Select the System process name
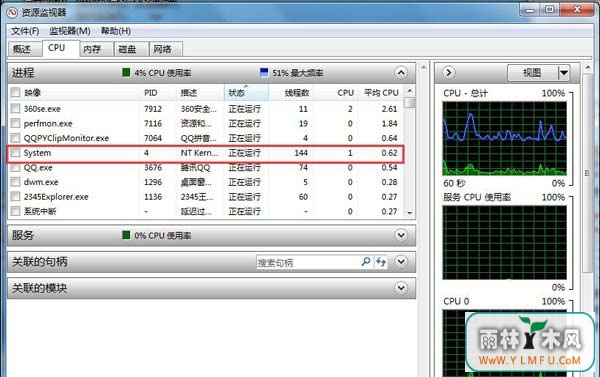This screenshot has width=600, height=377. 37,153
